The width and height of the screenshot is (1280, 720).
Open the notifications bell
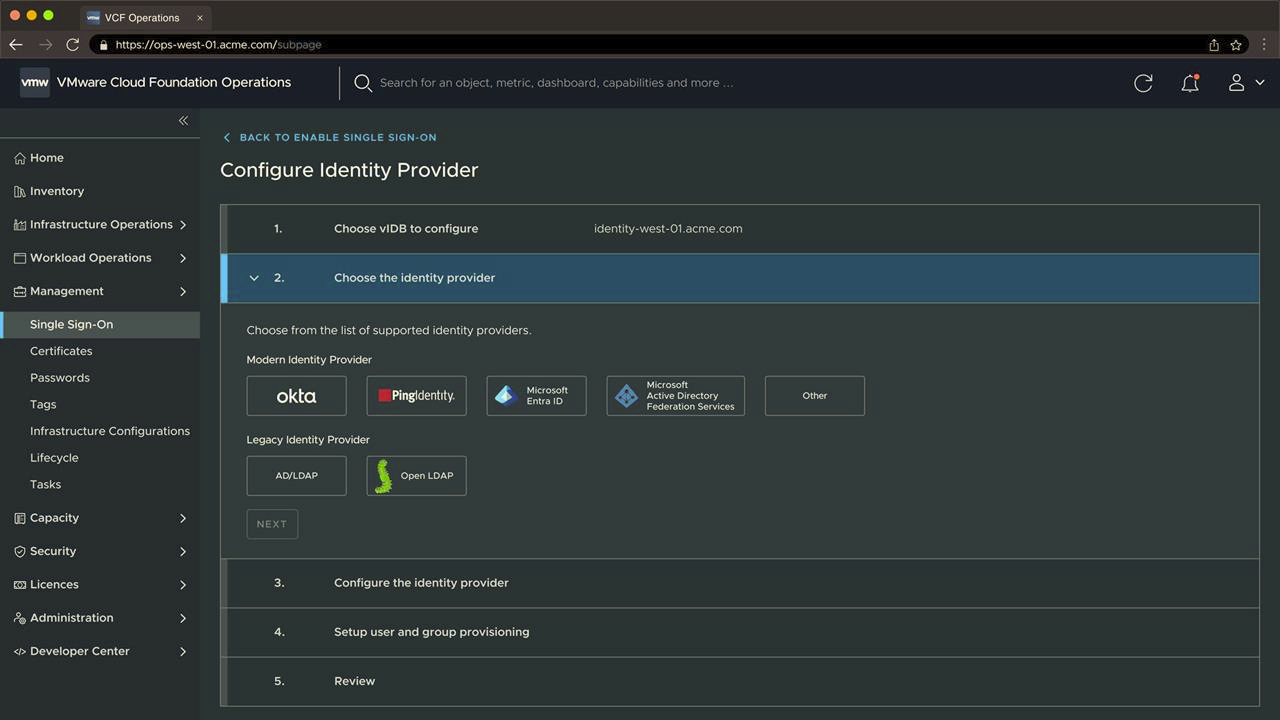(1190, 83)
